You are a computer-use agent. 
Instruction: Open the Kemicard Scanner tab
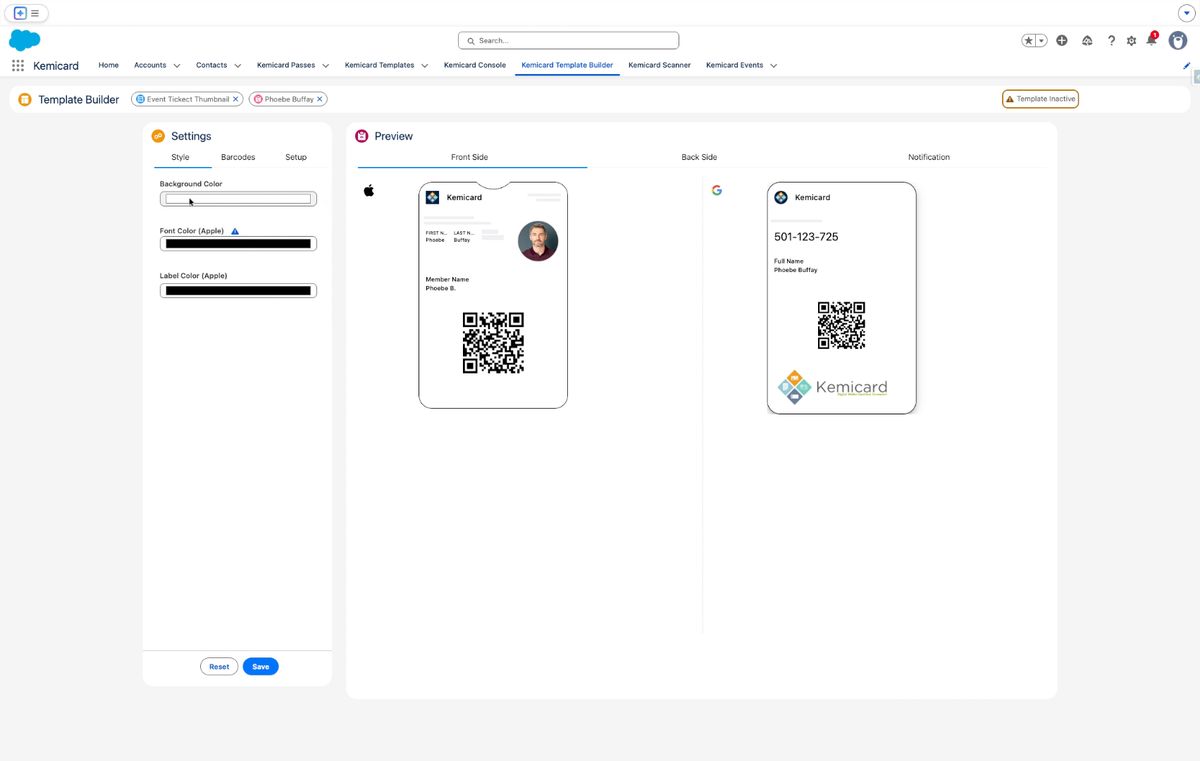(660, 65)
